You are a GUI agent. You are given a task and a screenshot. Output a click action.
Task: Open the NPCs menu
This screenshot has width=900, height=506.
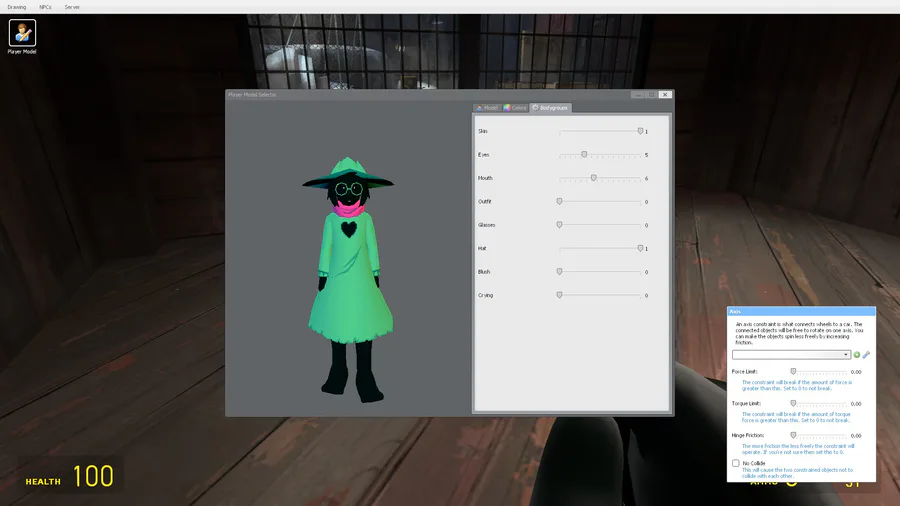point(45,7)
